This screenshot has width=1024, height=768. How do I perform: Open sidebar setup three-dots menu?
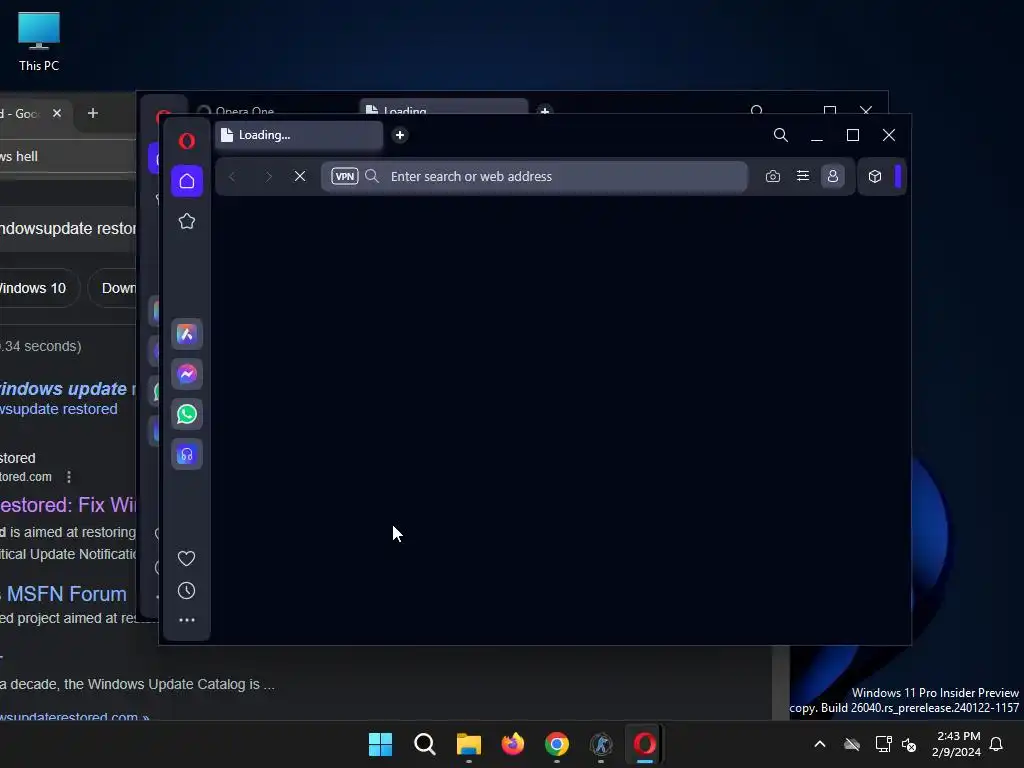pos(187,620)
